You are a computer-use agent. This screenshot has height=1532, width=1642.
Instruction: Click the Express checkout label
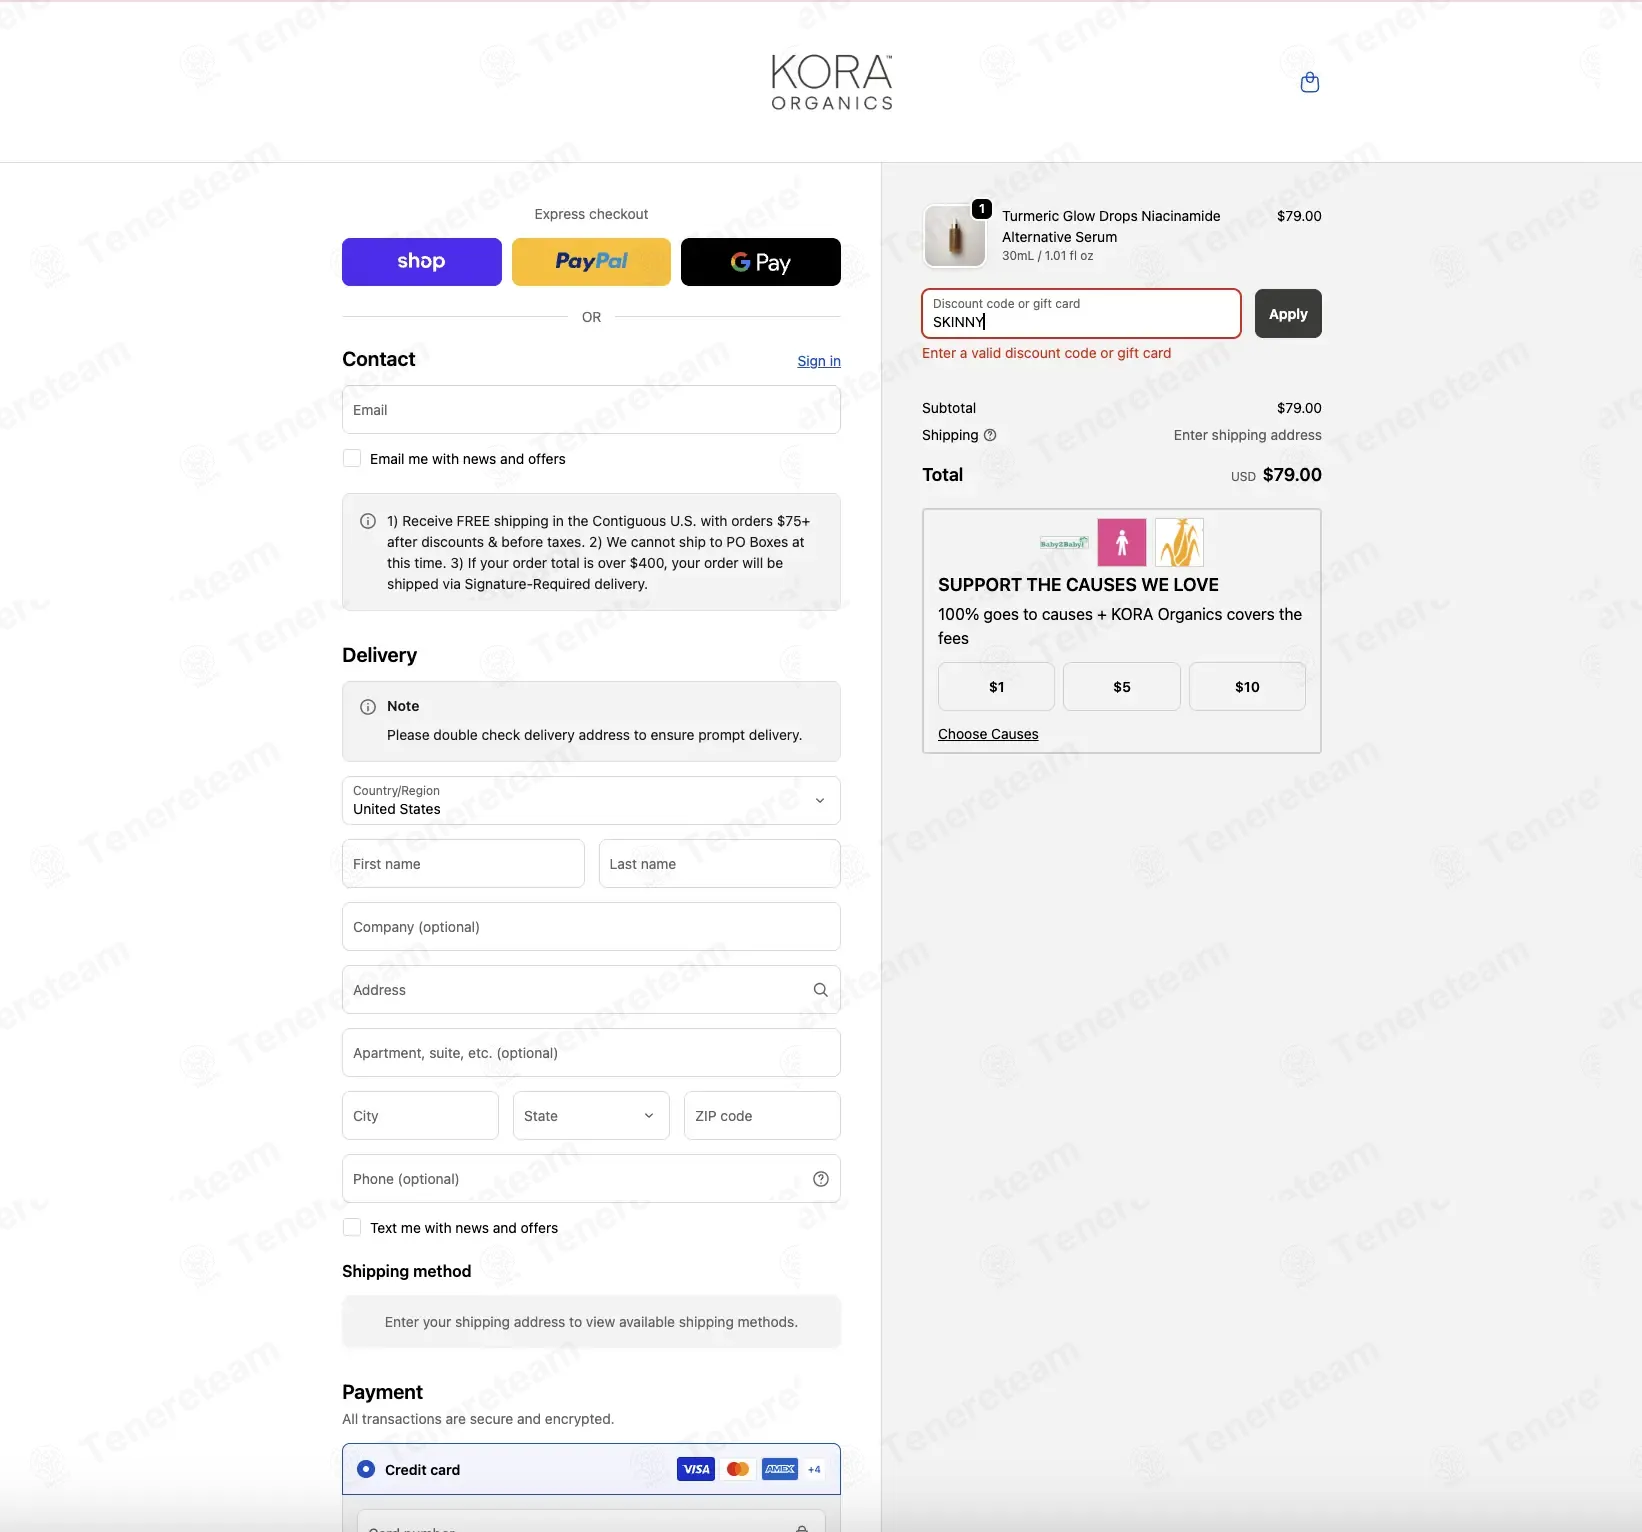point(591,214)
